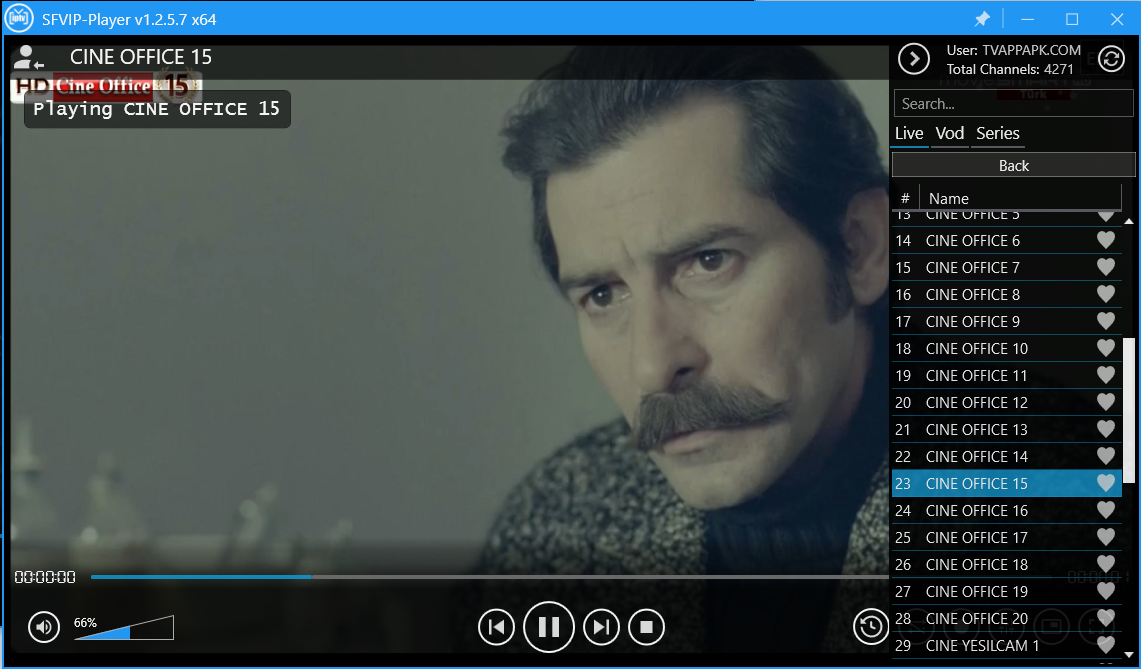Mute audio with the speaker icon

coord(43,627)
